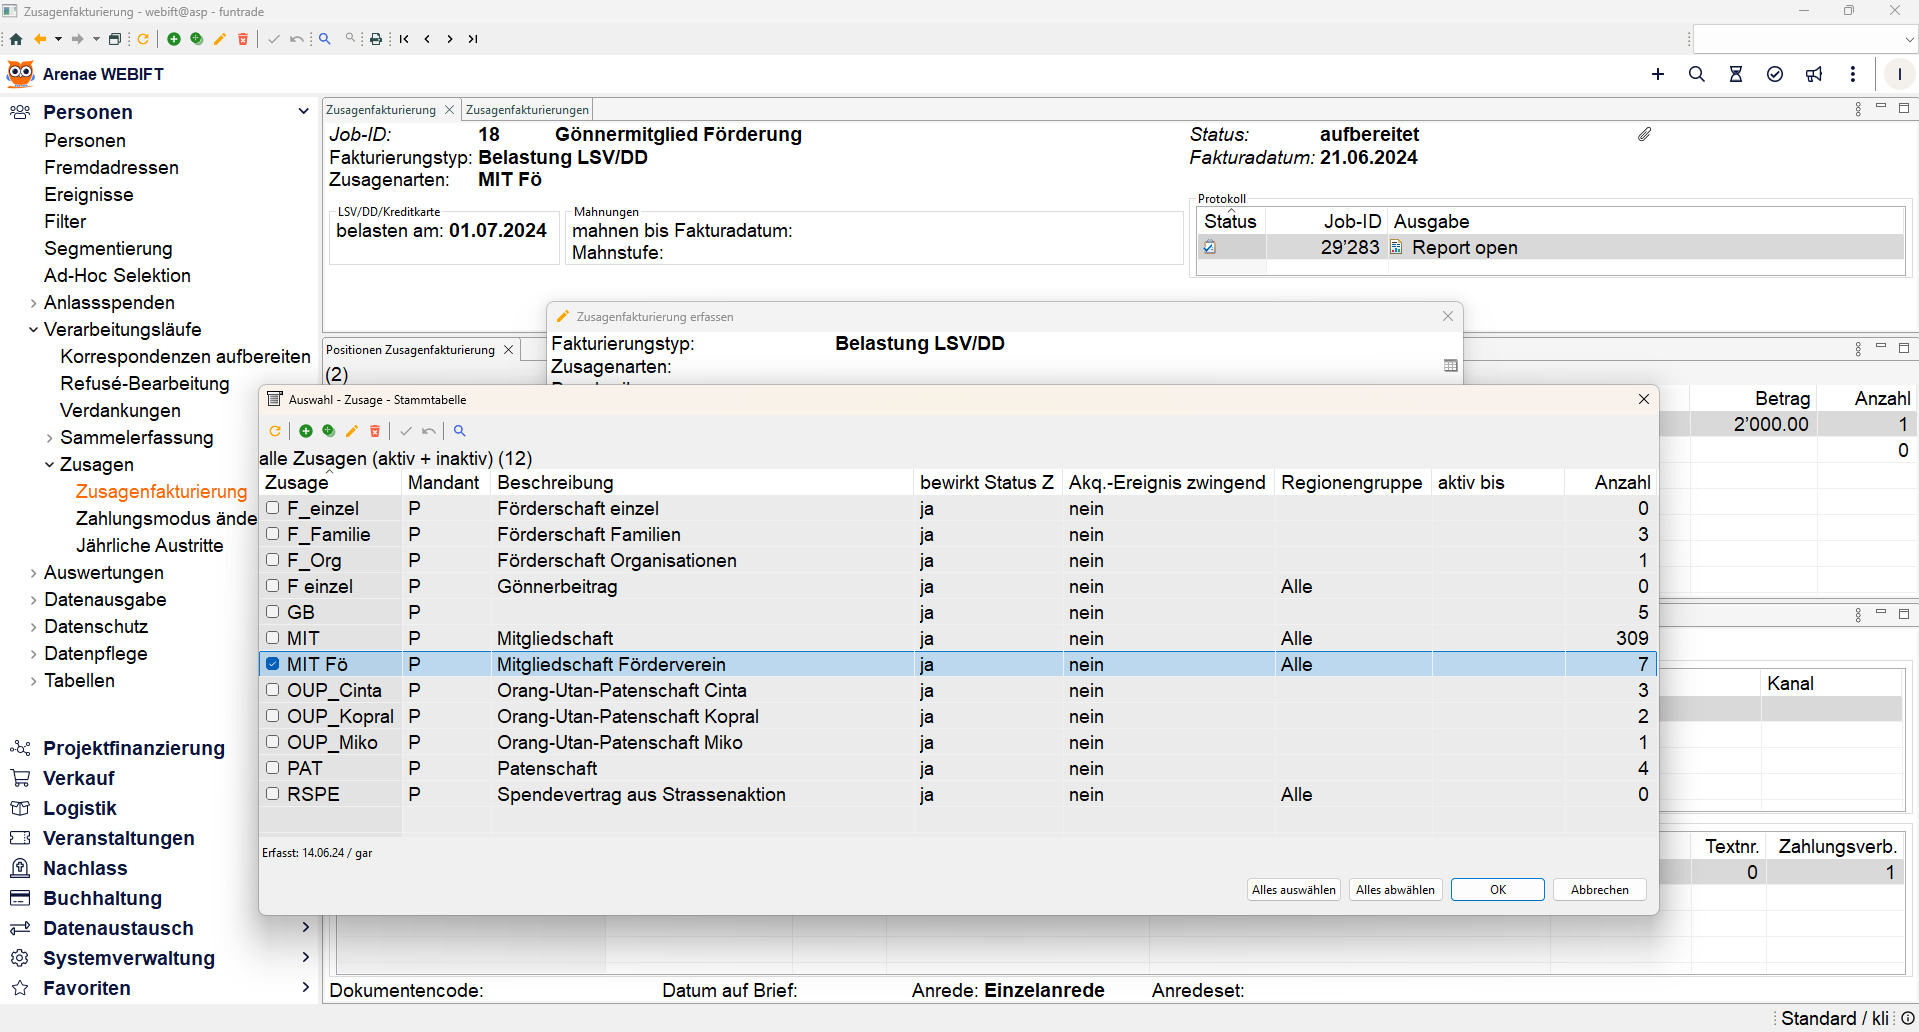Open the hourglass icon in header
Image resolution: width=1919 pixels, height=1032 pixels.
pos(1736,74)
